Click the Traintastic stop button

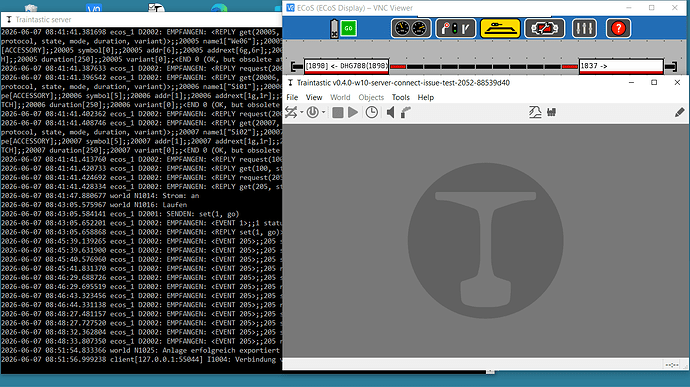pyautogui.click(x=338, y=113)
